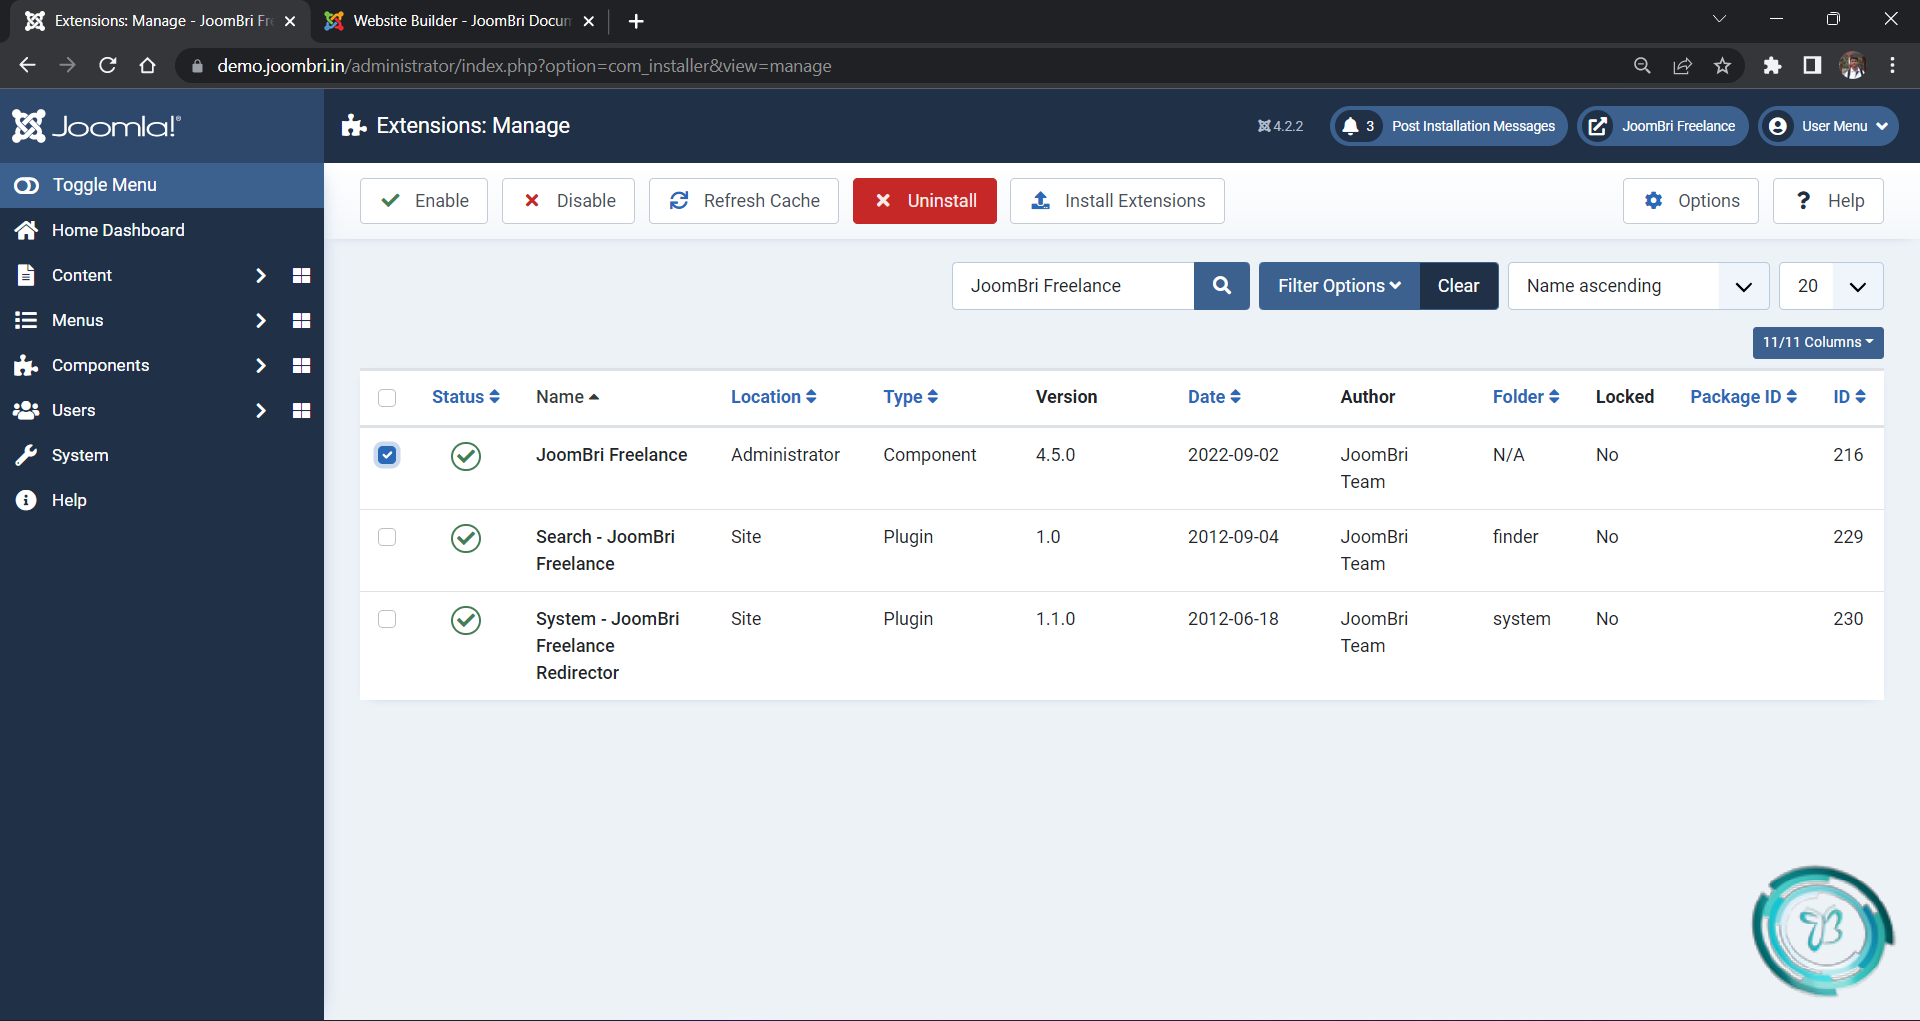Click the floating chat widget icon
The image size is (1920, 1021).
click(1822, 930)
